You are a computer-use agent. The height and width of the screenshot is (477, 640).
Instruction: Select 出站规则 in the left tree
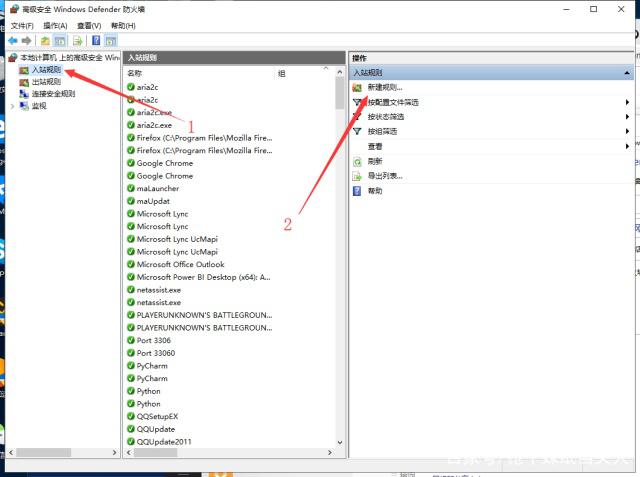coord(46,82)
